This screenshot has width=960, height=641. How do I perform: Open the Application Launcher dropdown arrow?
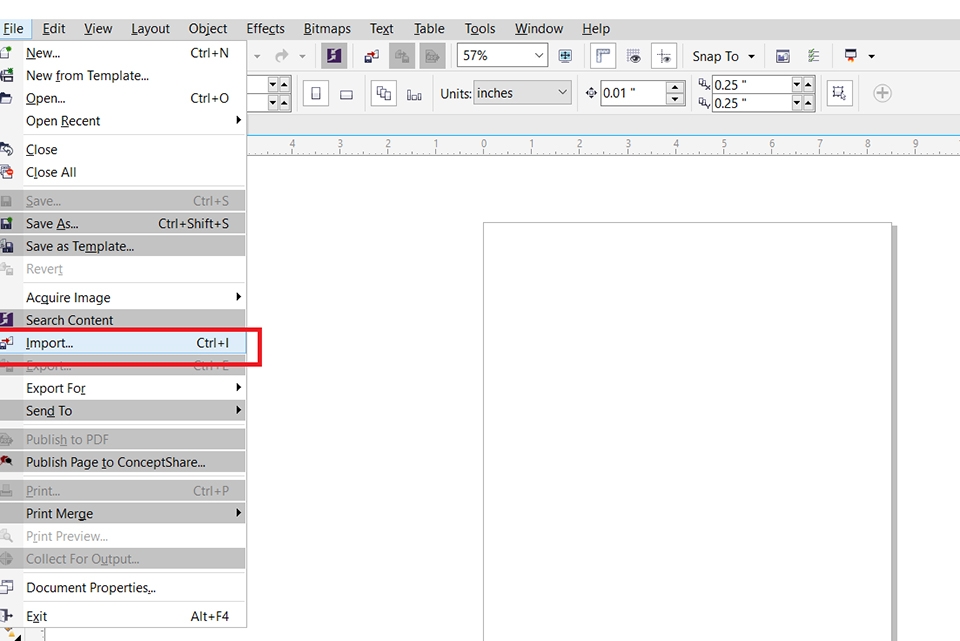(871, 56)
